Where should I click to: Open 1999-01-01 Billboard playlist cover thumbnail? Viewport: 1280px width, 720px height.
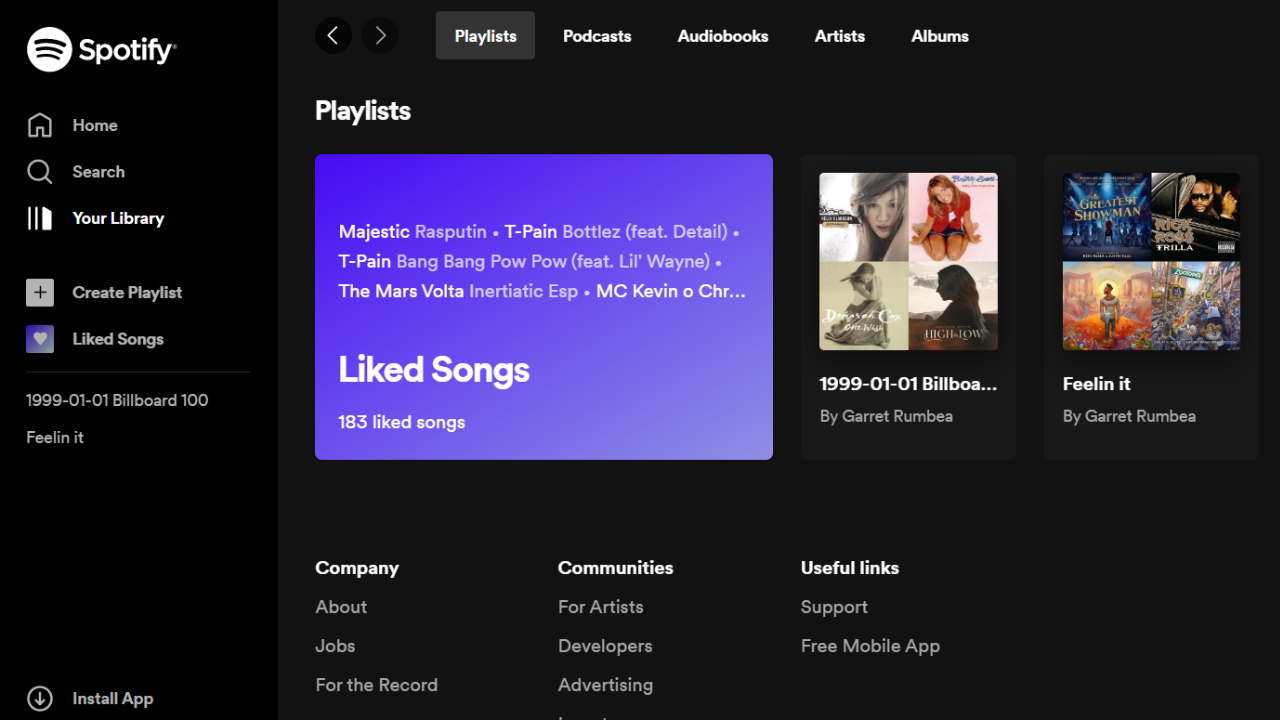point(908,262)
